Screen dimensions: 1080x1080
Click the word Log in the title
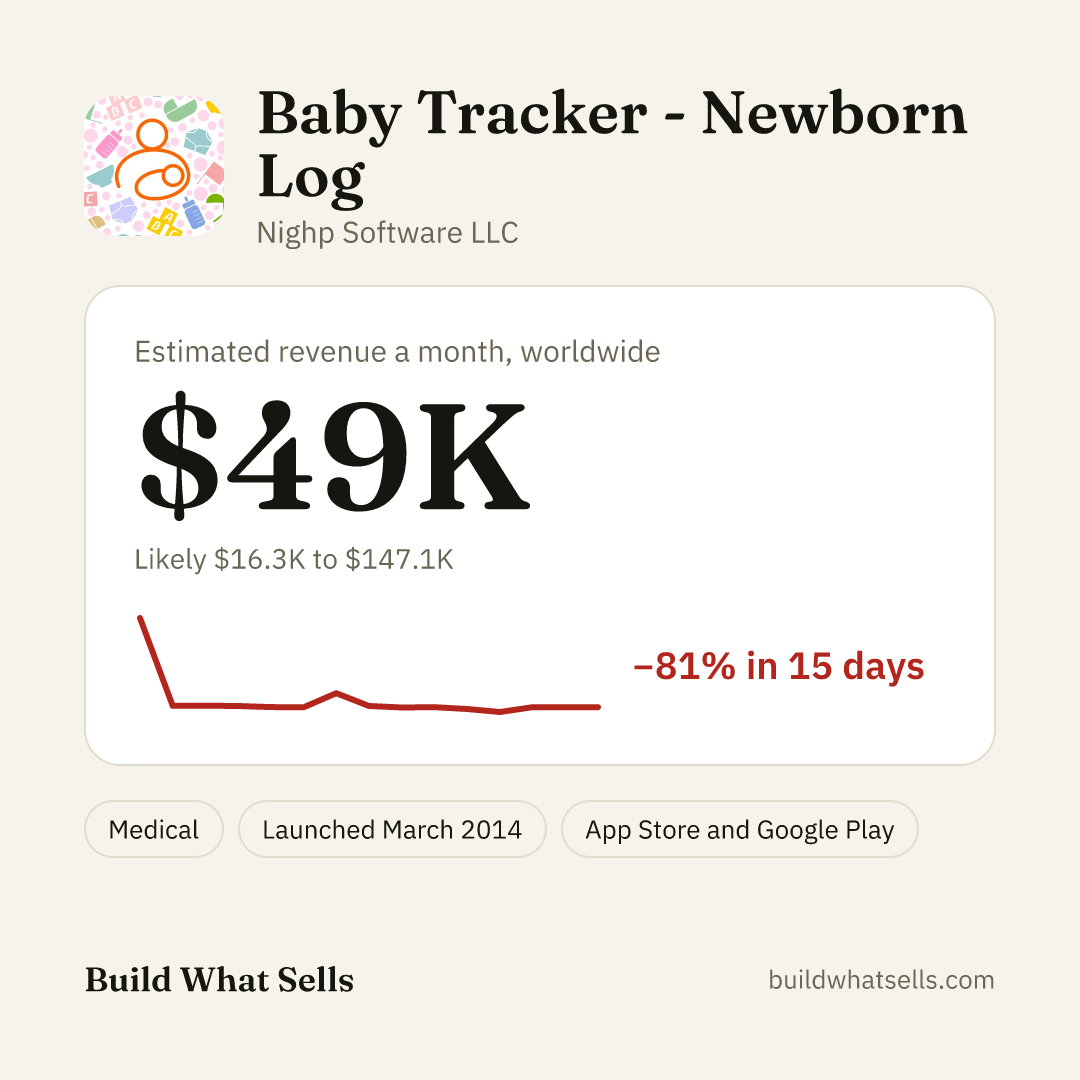click(311, 178)
